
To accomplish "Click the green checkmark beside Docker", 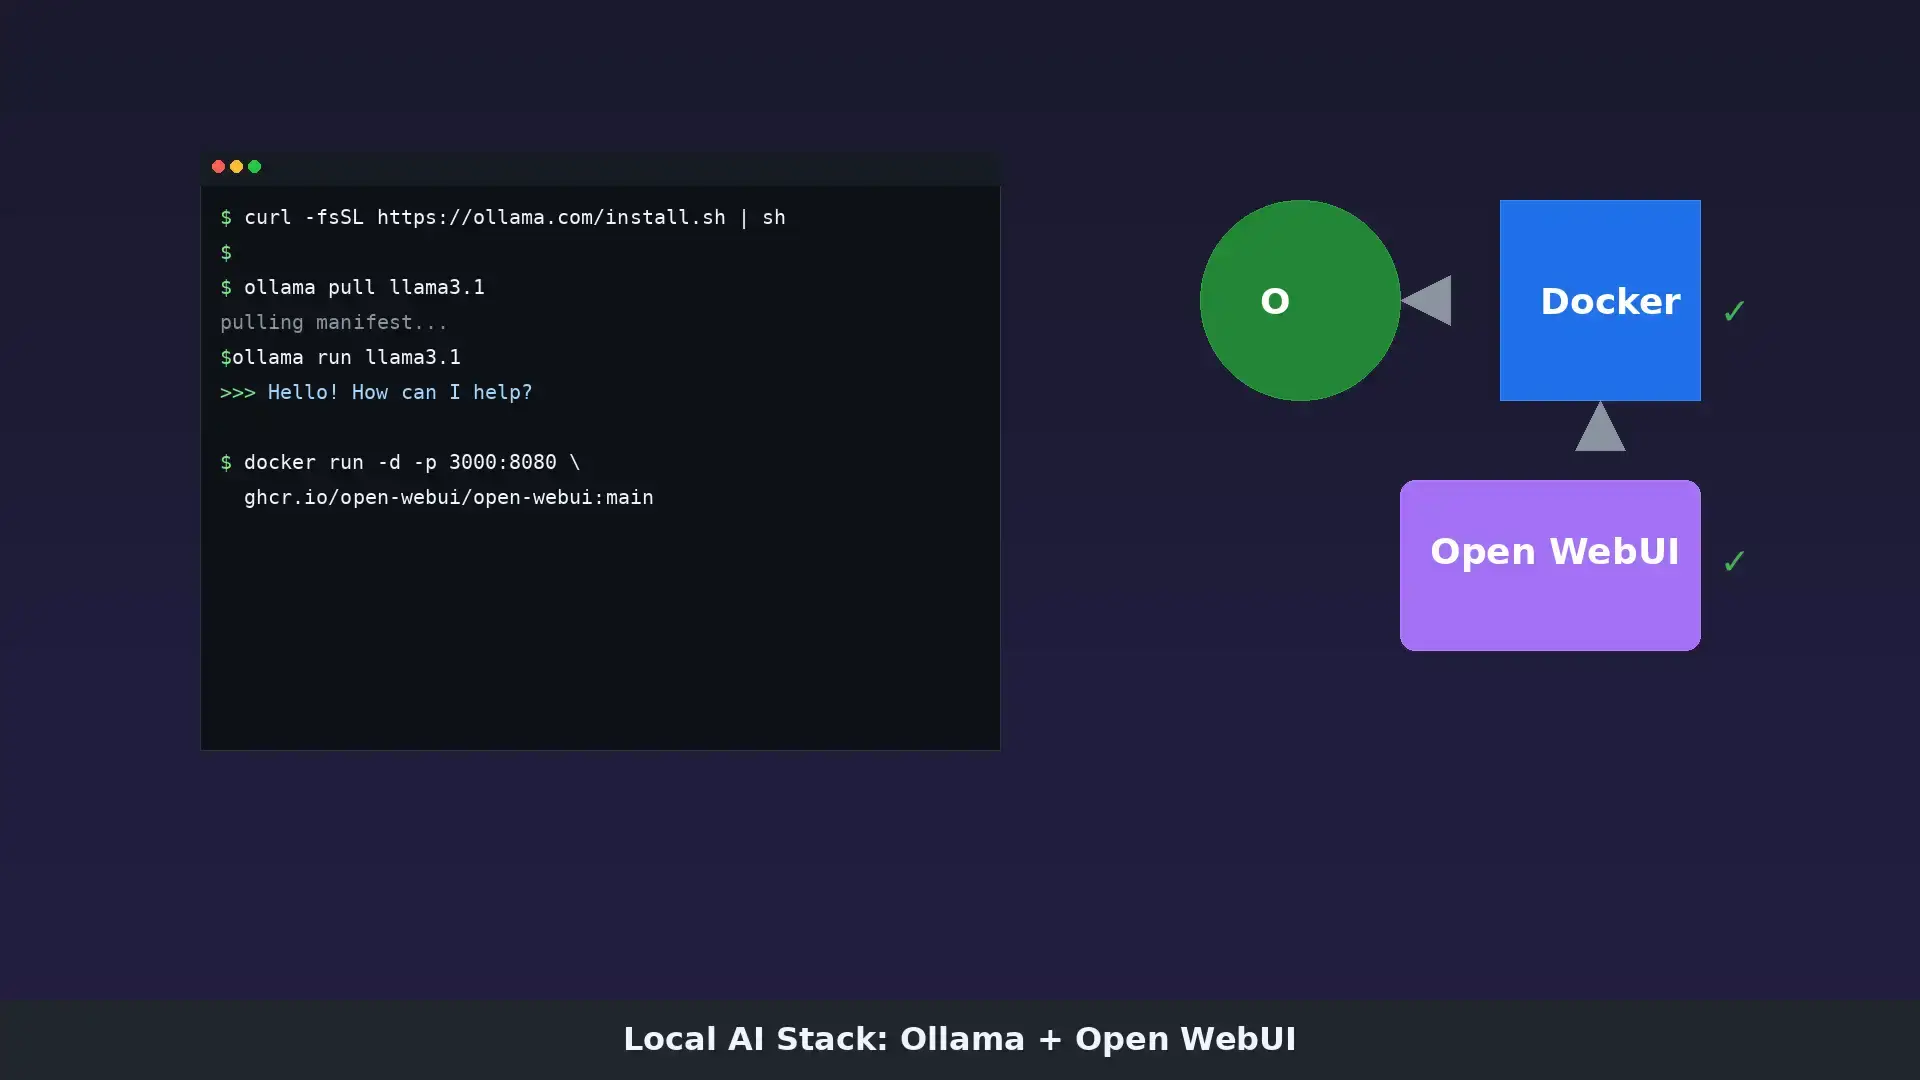I will [x=1734, y=311].
